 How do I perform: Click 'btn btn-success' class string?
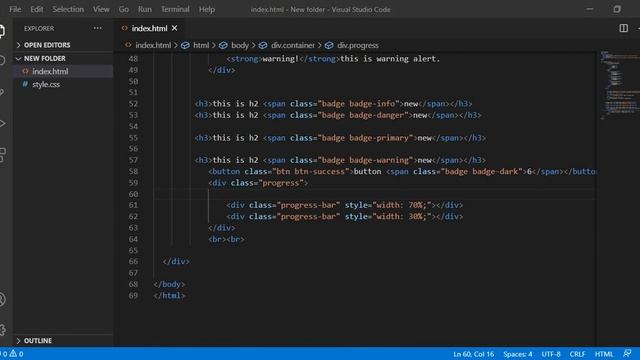coord(311,171)
